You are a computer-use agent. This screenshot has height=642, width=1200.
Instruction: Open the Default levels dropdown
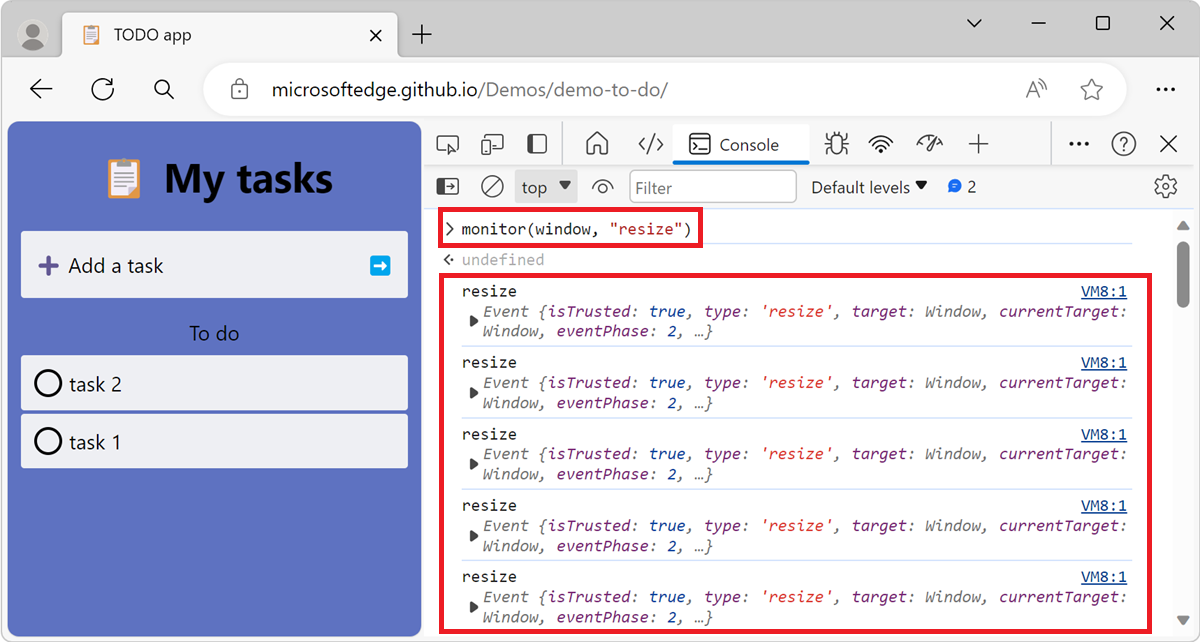click(x=869, y=187)
